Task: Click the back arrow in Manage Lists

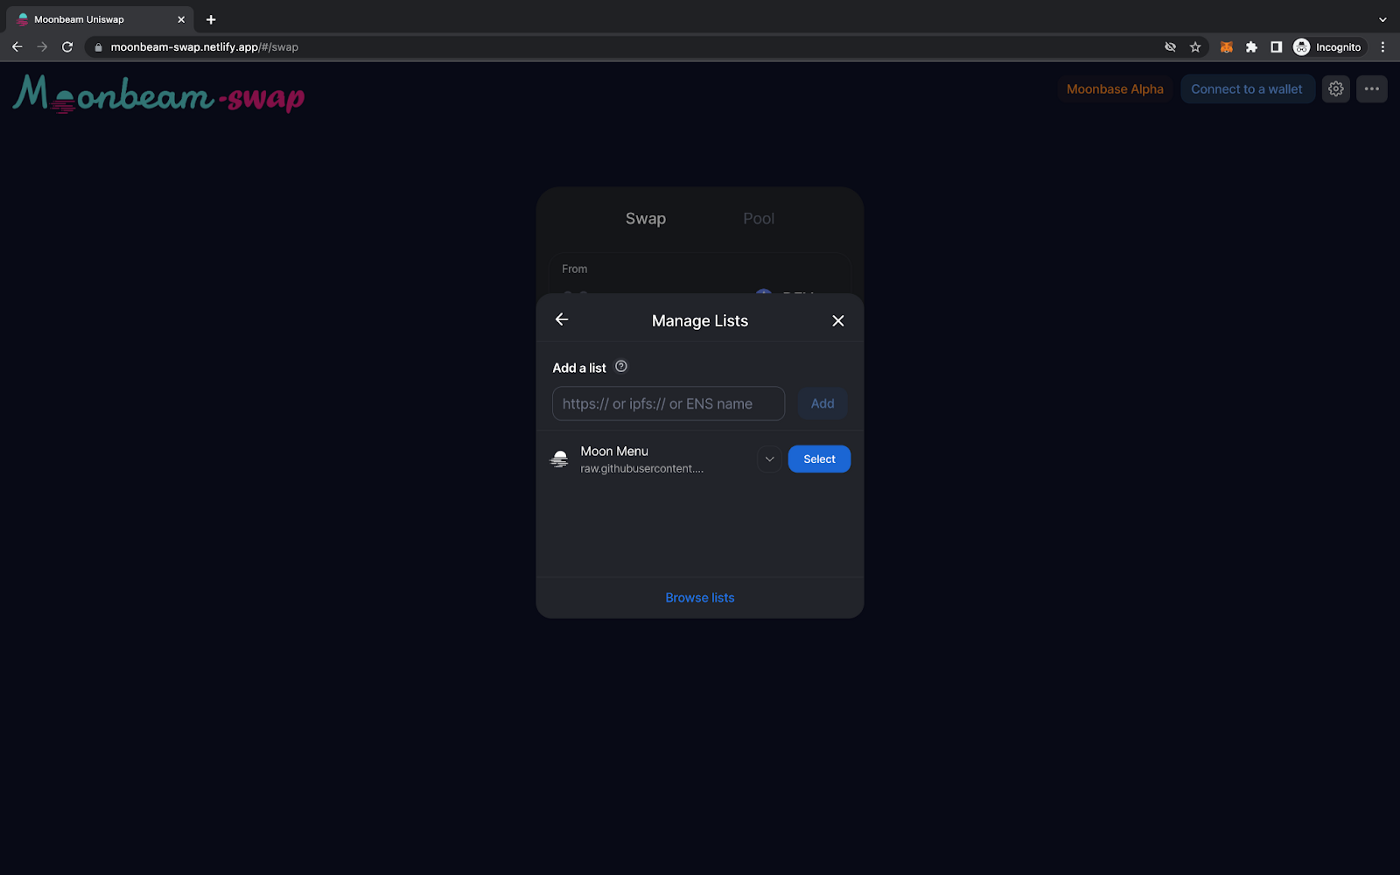Action: pos(562,319)
